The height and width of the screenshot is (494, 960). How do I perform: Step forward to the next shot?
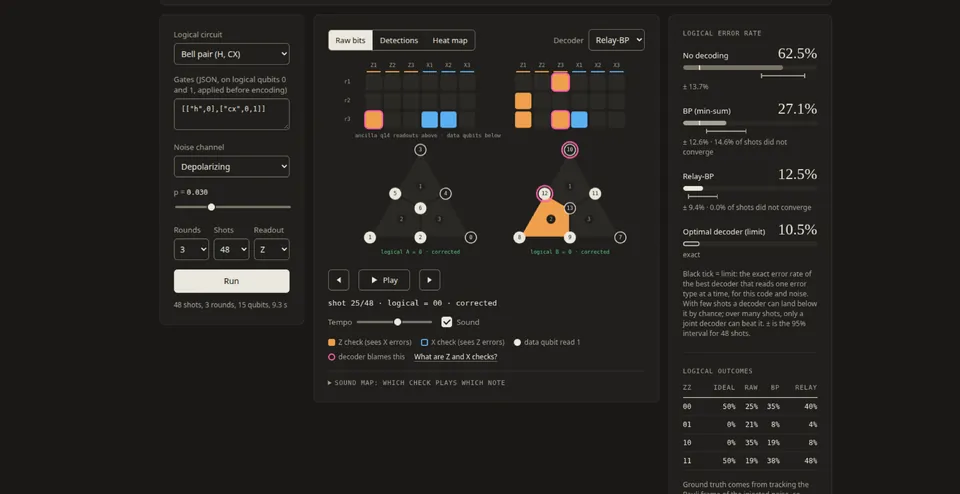point(429,280)
